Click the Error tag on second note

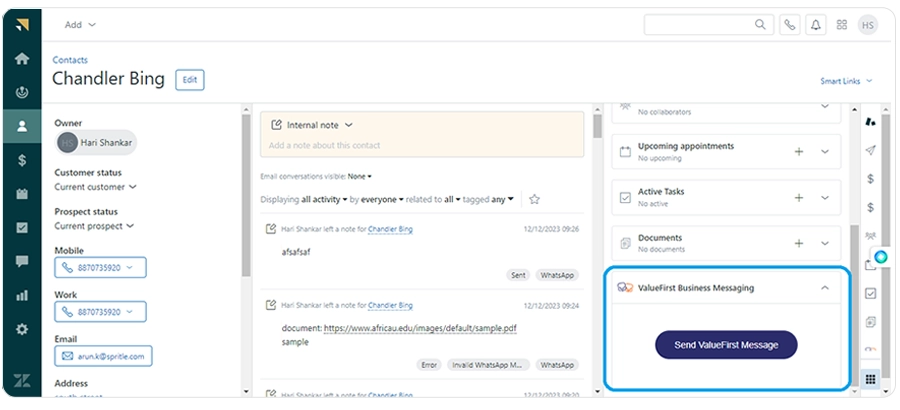tap(428, 365)
